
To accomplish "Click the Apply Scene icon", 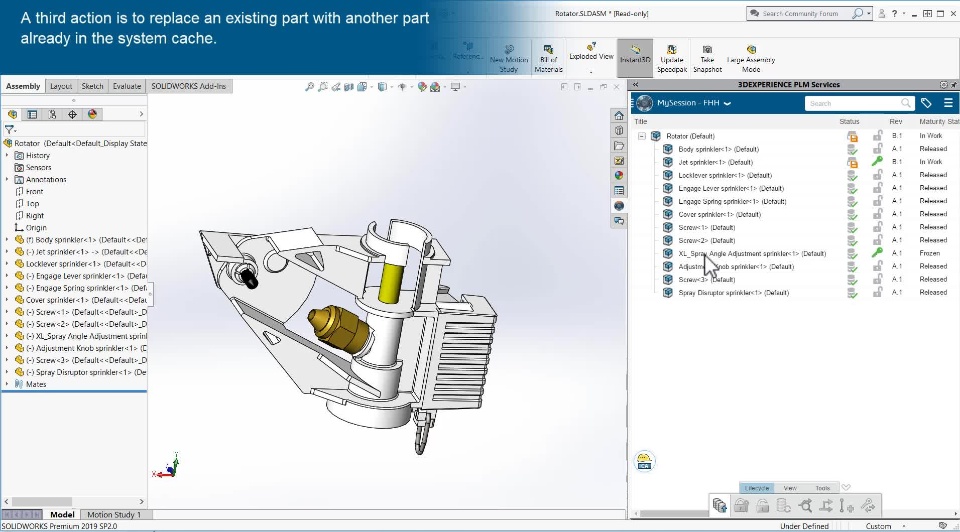I will click(435, 87).
